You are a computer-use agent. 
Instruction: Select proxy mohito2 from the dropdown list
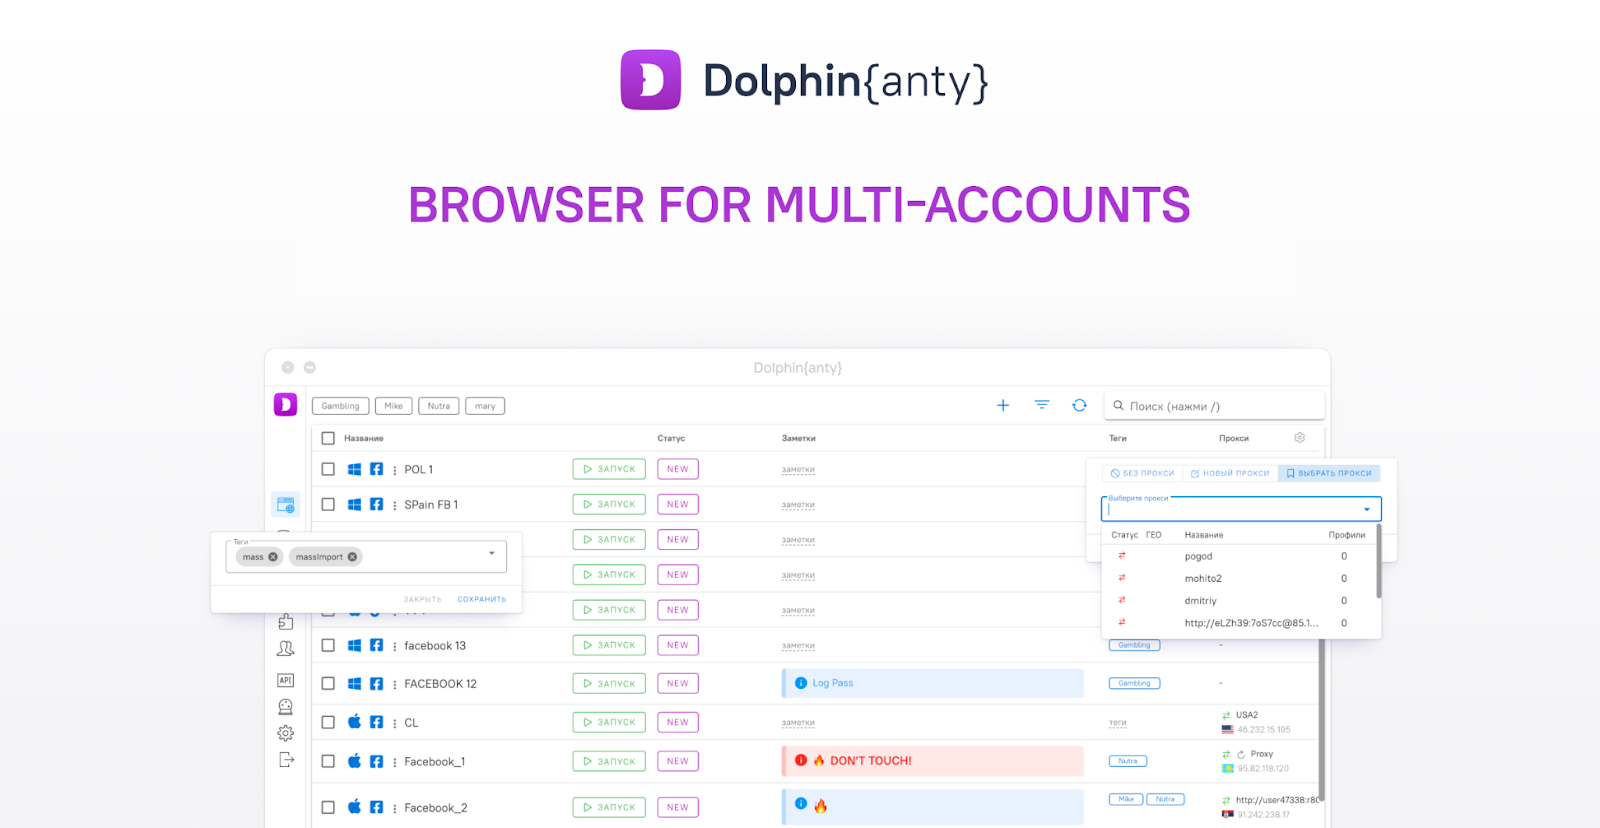tap(1239, 578)
